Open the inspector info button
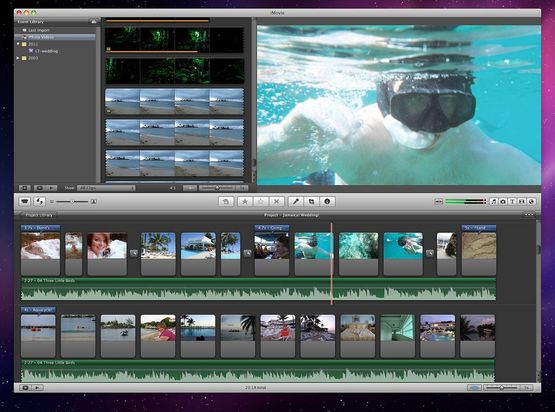The image size is (555, 412). pos(327,201)
